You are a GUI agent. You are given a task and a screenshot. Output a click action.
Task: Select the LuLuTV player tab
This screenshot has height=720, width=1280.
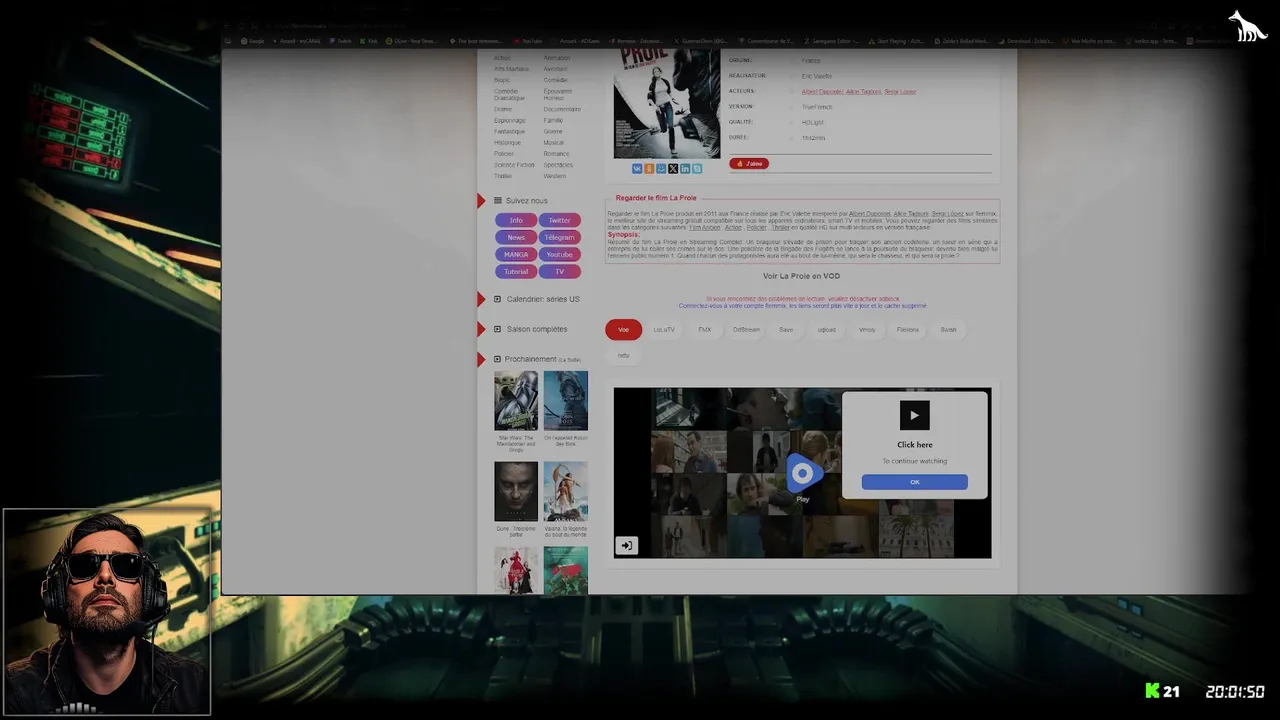tap(664, 329)
